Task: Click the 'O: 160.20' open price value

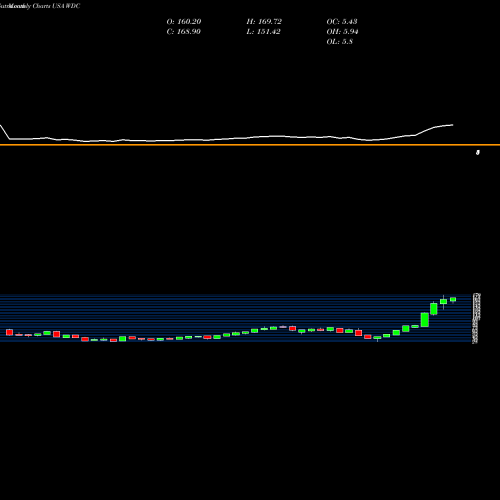Action: click(x=184, y=22)
